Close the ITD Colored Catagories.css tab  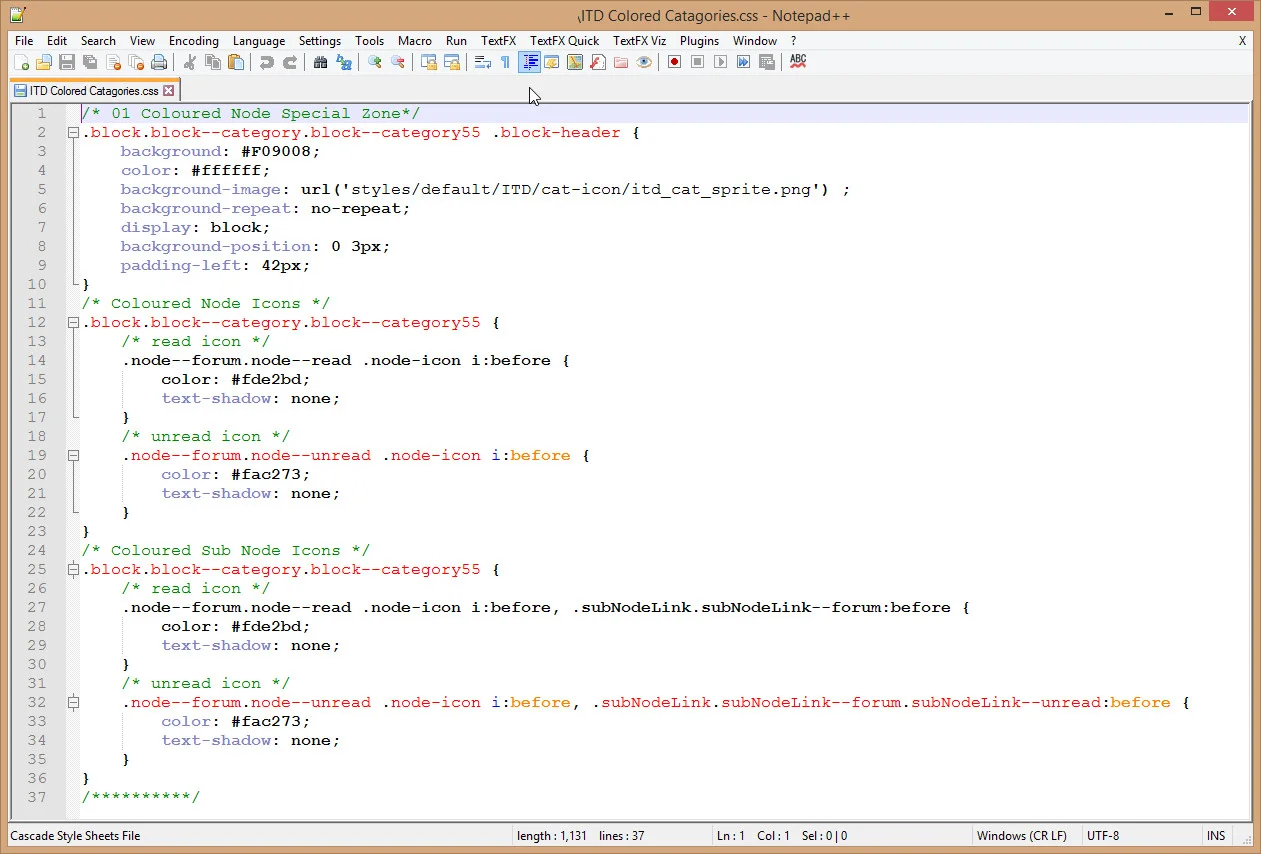169,91
